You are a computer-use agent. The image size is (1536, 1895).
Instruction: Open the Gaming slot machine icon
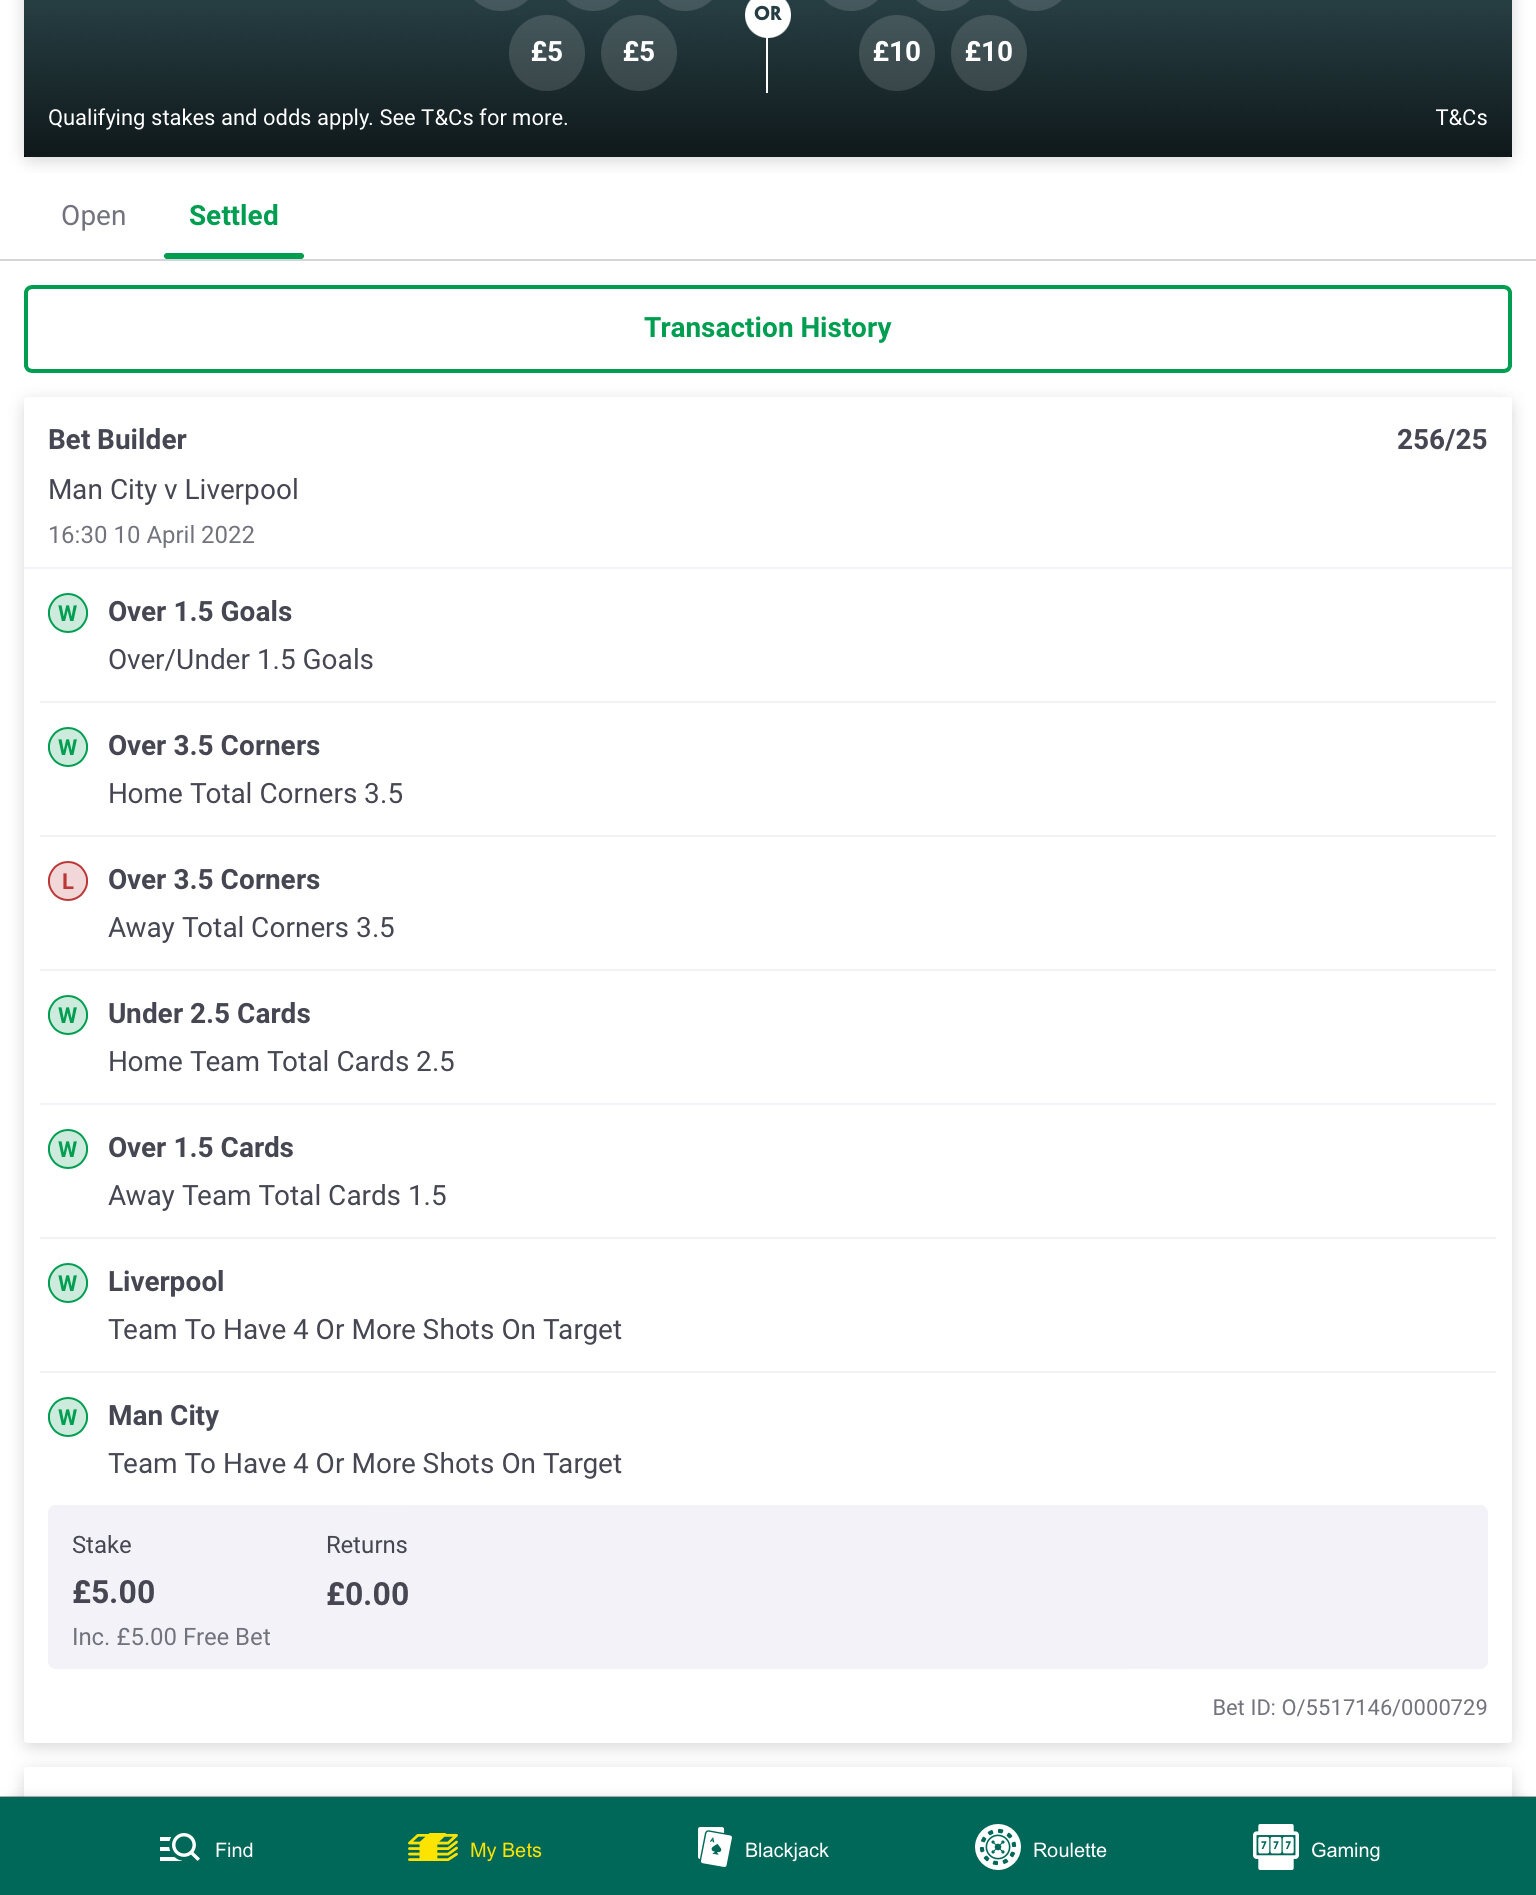pyautogui.click(x=1275, y=1847)
